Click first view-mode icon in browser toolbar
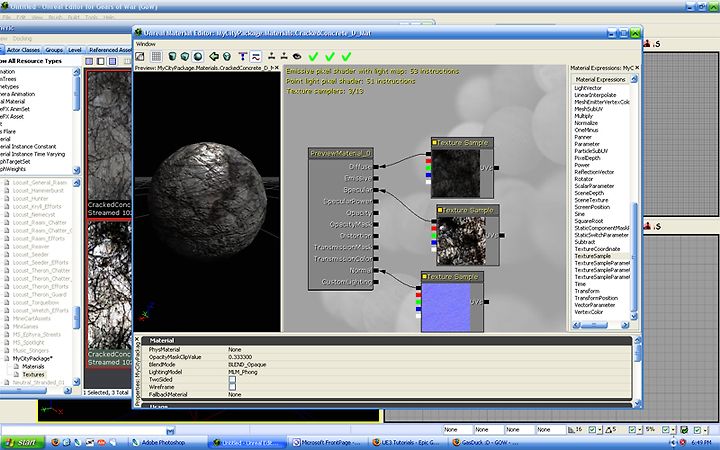720x450 pixels. 89,61
